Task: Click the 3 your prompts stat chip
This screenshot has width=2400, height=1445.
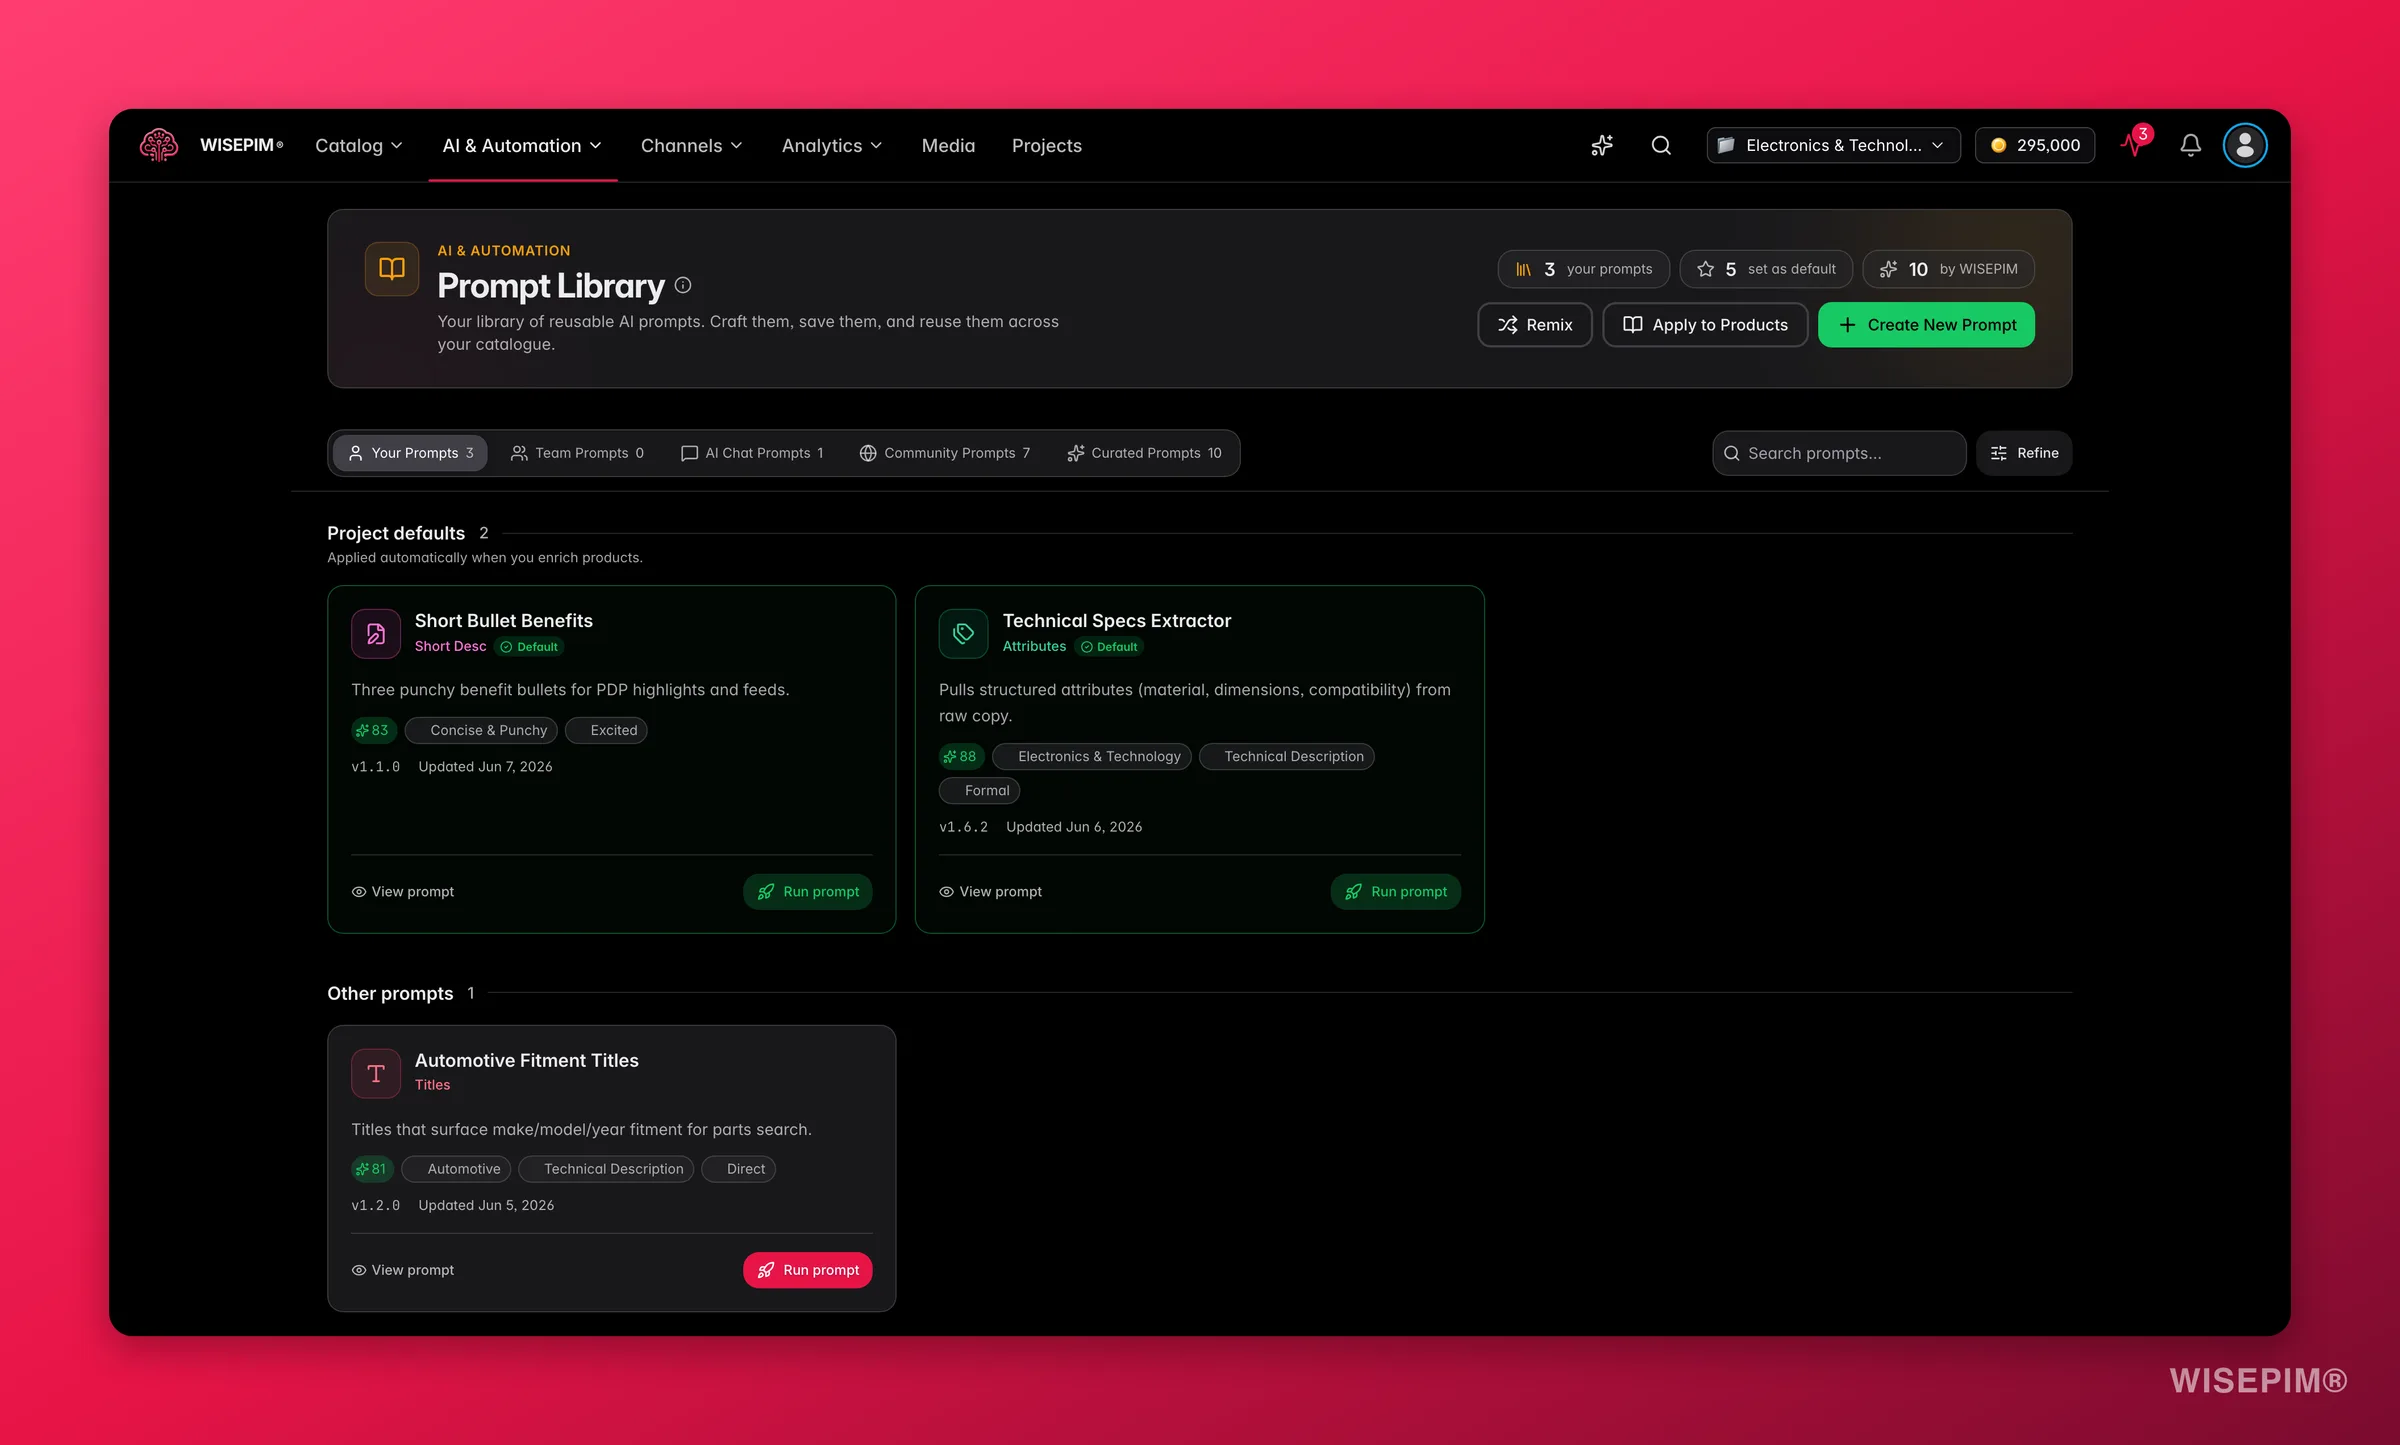Action: pos(1584,269)
